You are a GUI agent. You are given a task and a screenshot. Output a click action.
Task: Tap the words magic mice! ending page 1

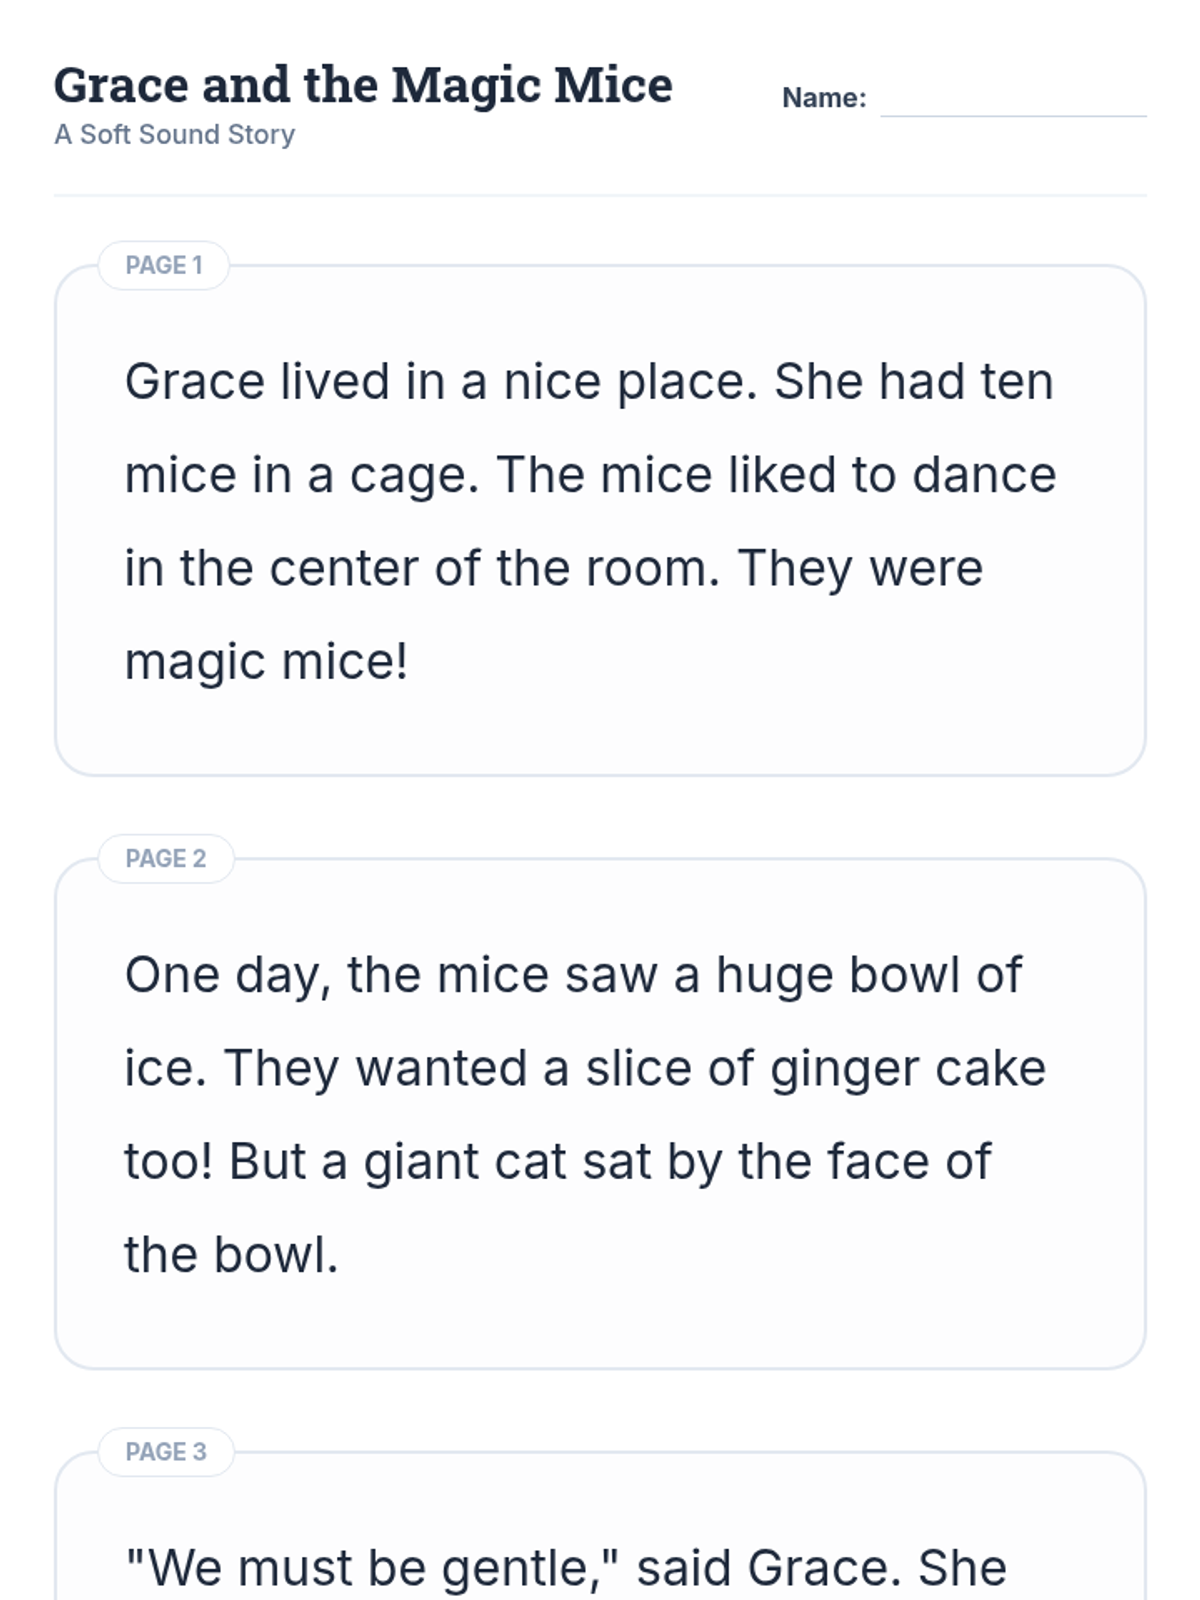(x=266, y=662)
